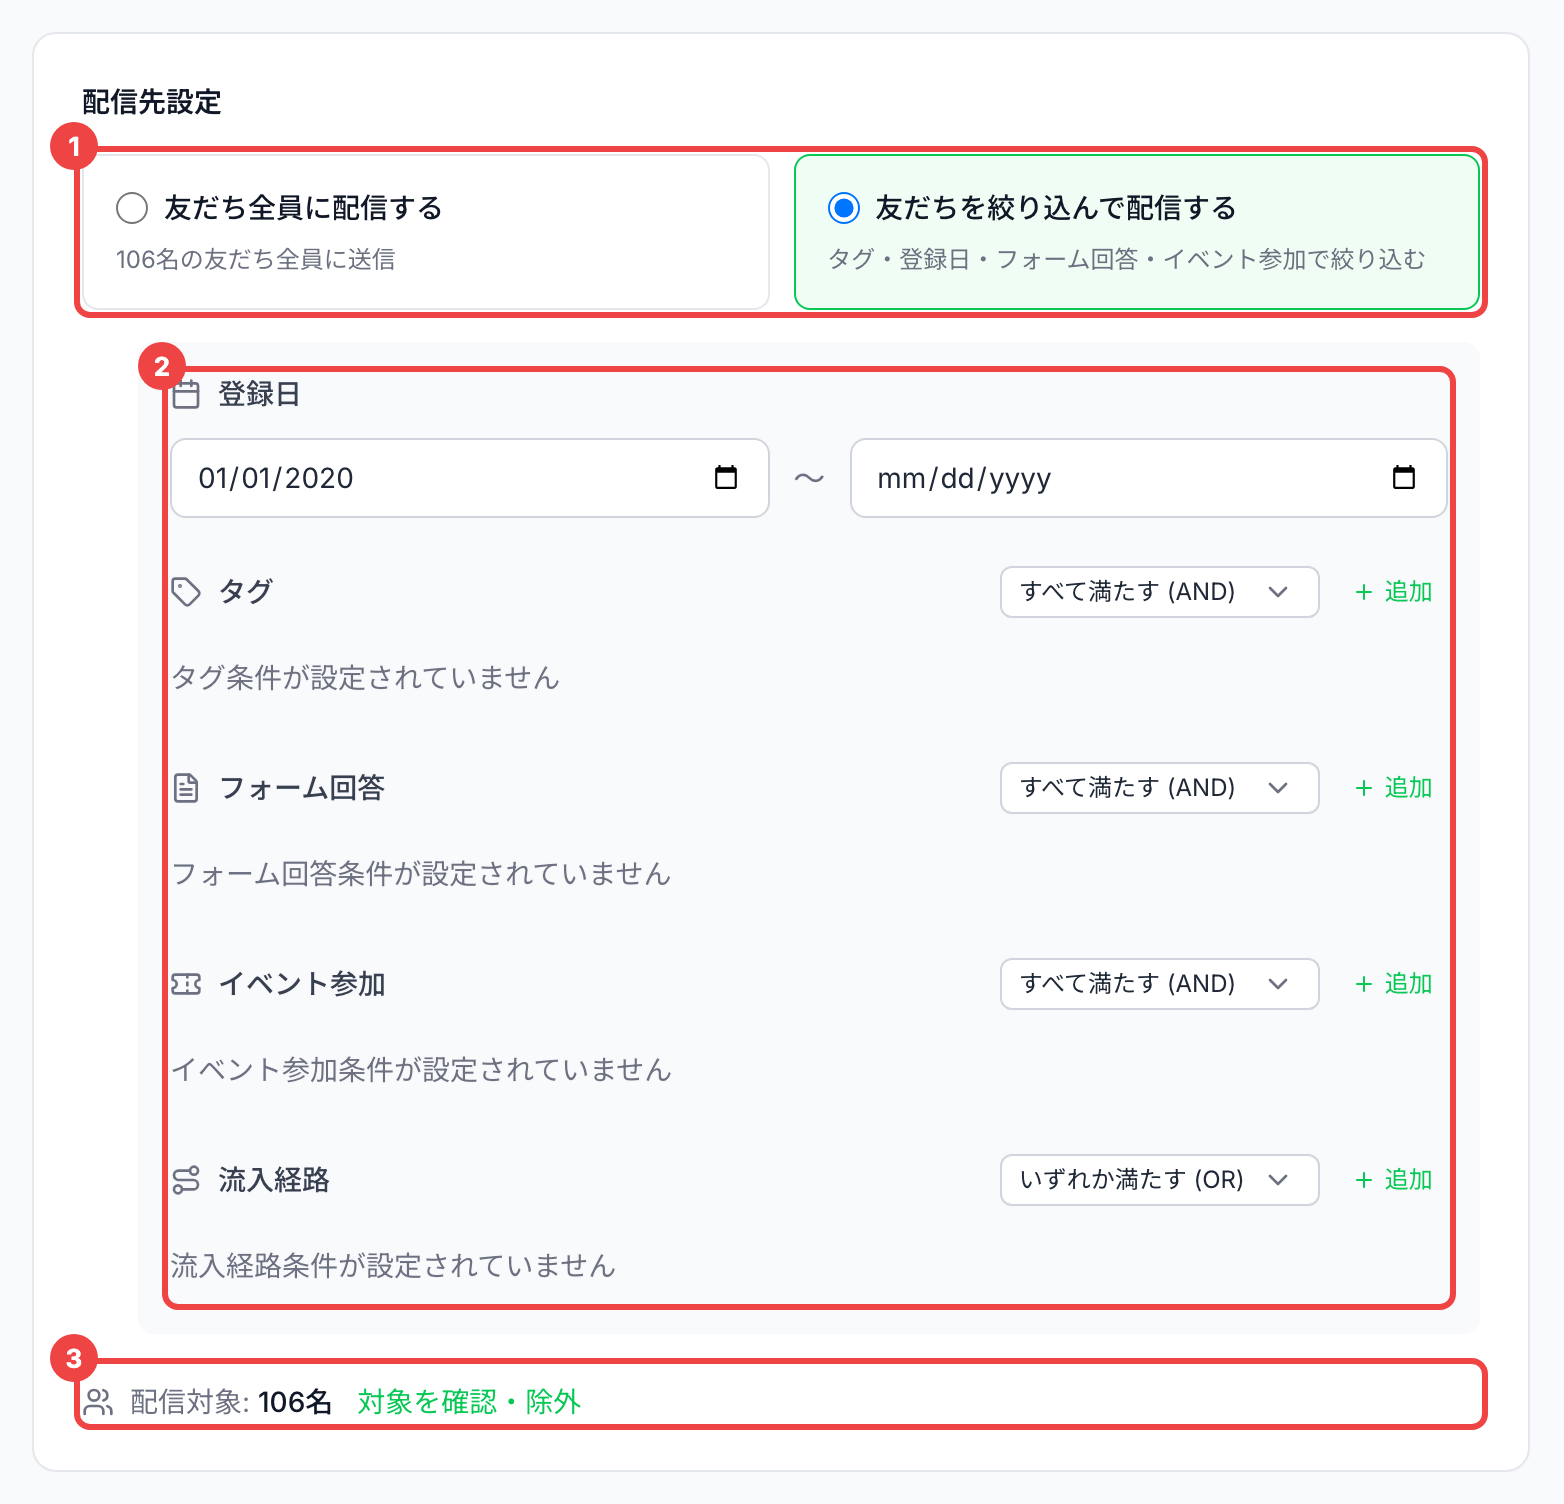This screenshot has height=1504, width=1564.
Task: Add an イベント参加 condition with 追加
Action: 1393,984
